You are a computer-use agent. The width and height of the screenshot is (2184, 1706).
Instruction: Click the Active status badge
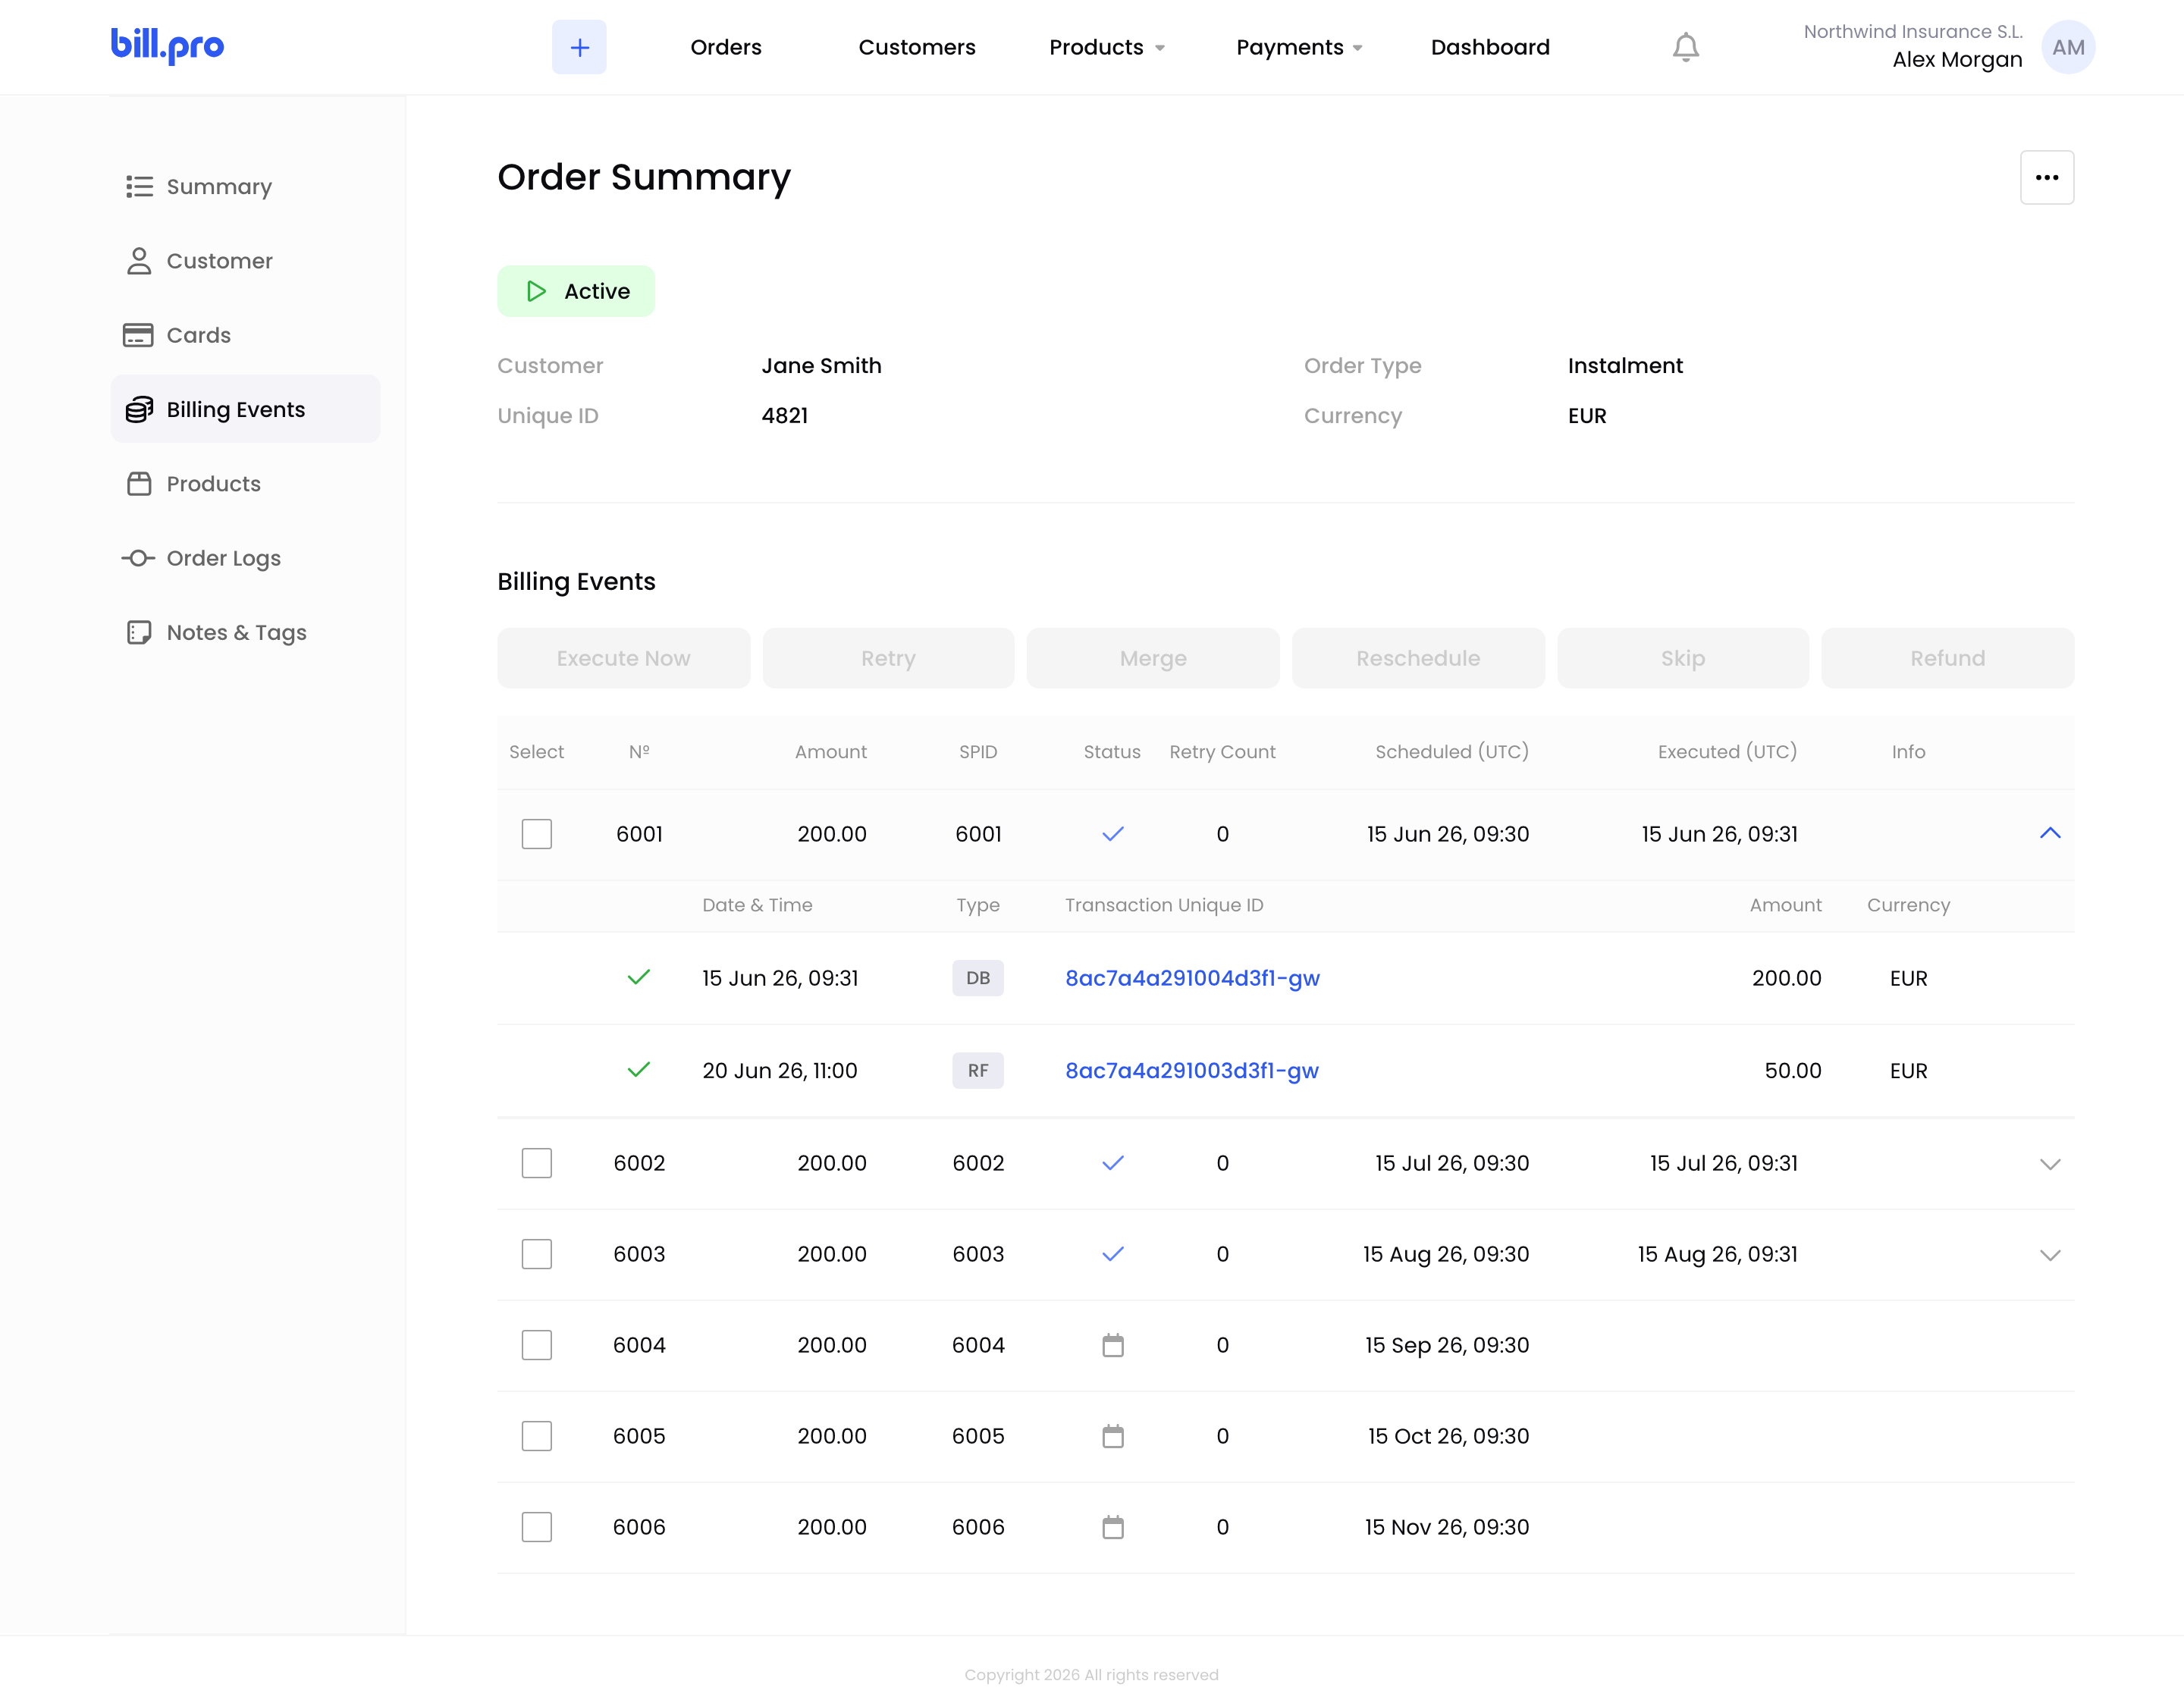(x=576, y=291)
